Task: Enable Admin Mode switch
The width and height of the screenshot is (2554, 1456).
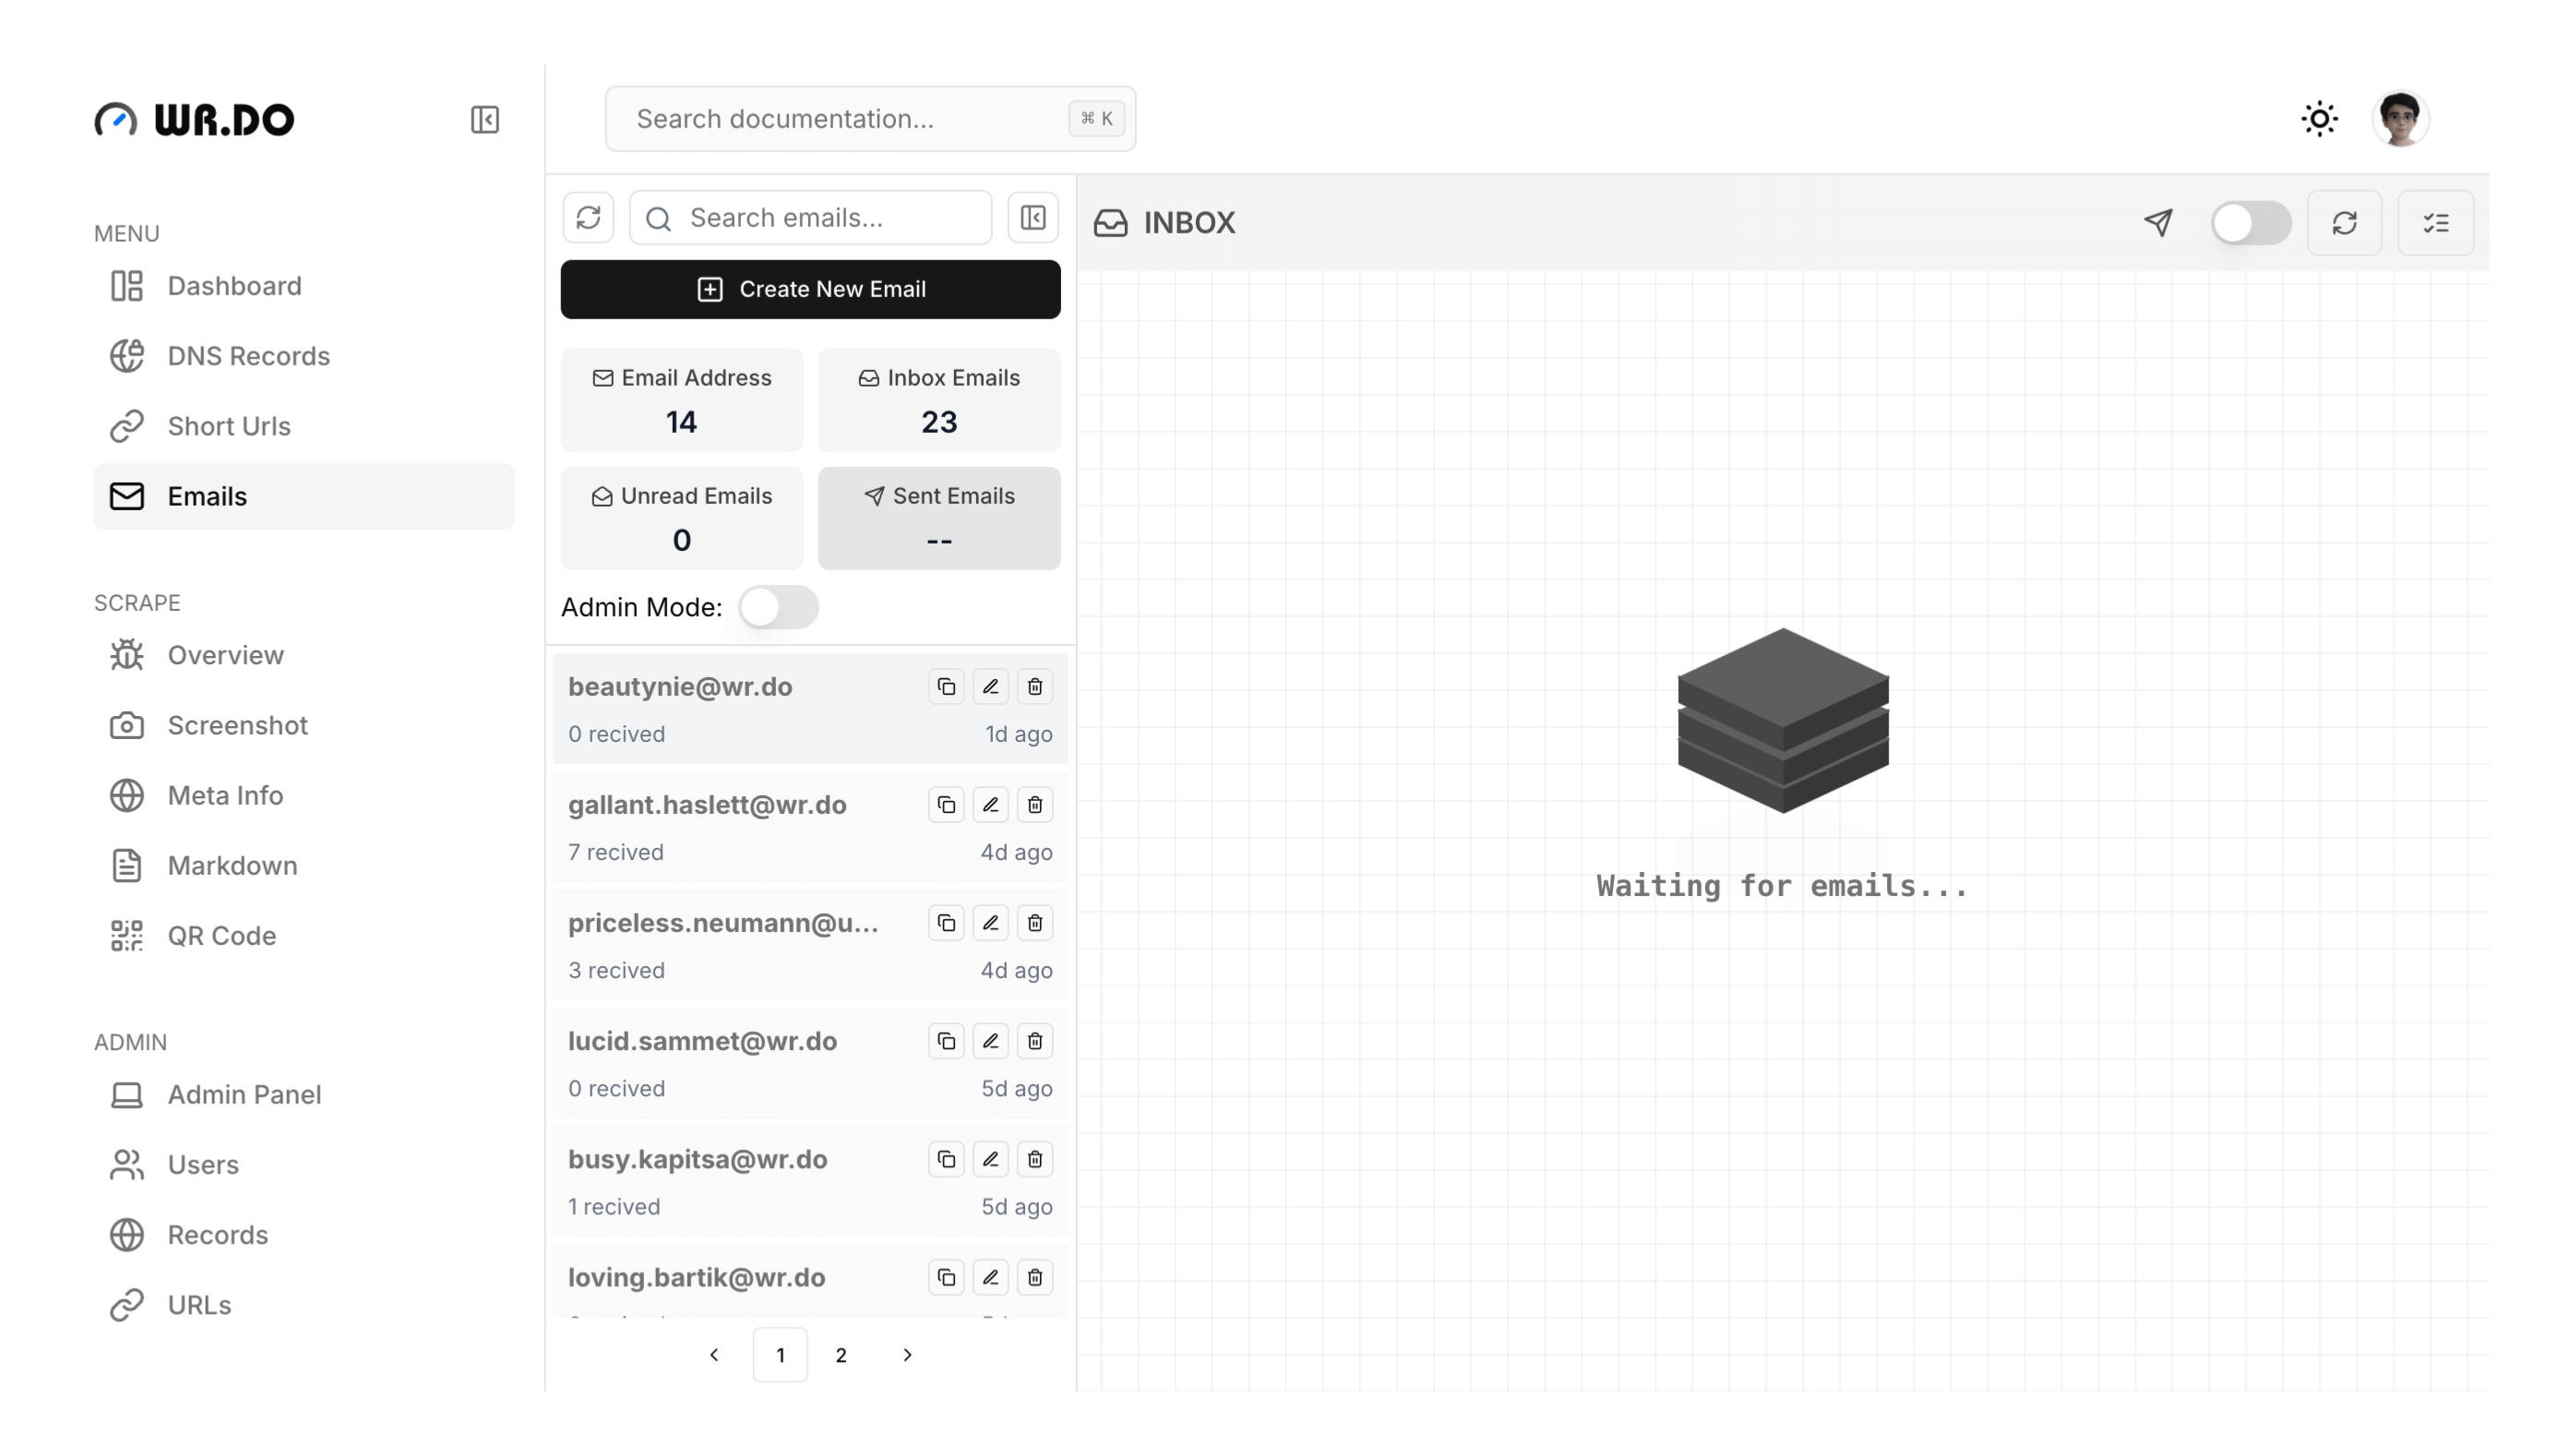Action: 778,607
